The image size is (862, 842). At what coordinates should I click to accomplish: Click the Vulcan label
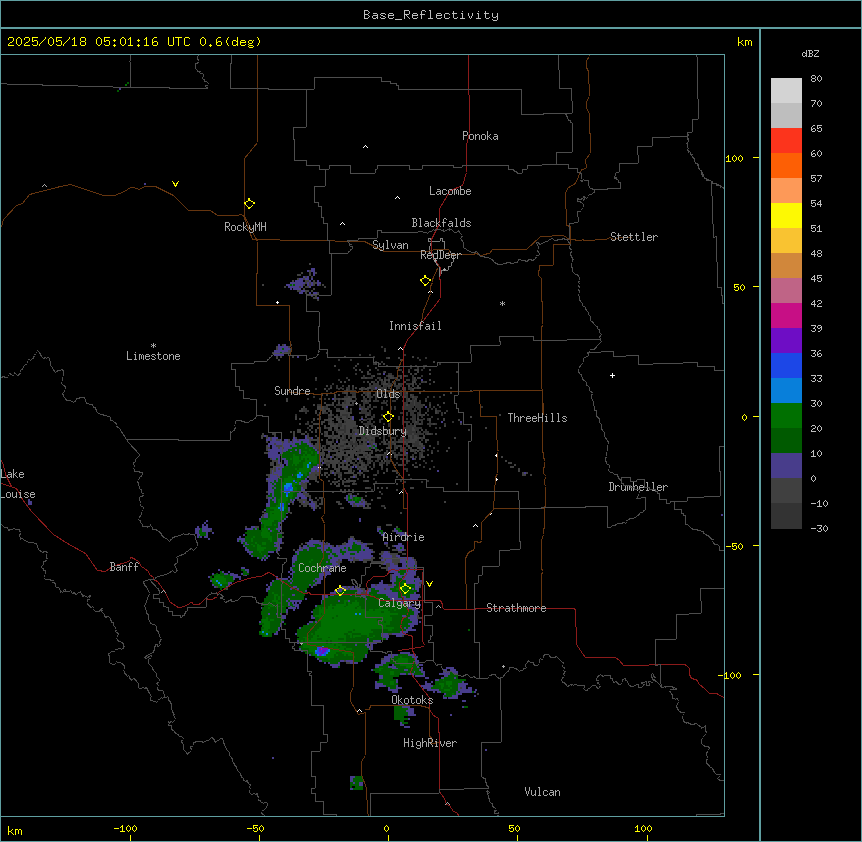coord(542,792)
